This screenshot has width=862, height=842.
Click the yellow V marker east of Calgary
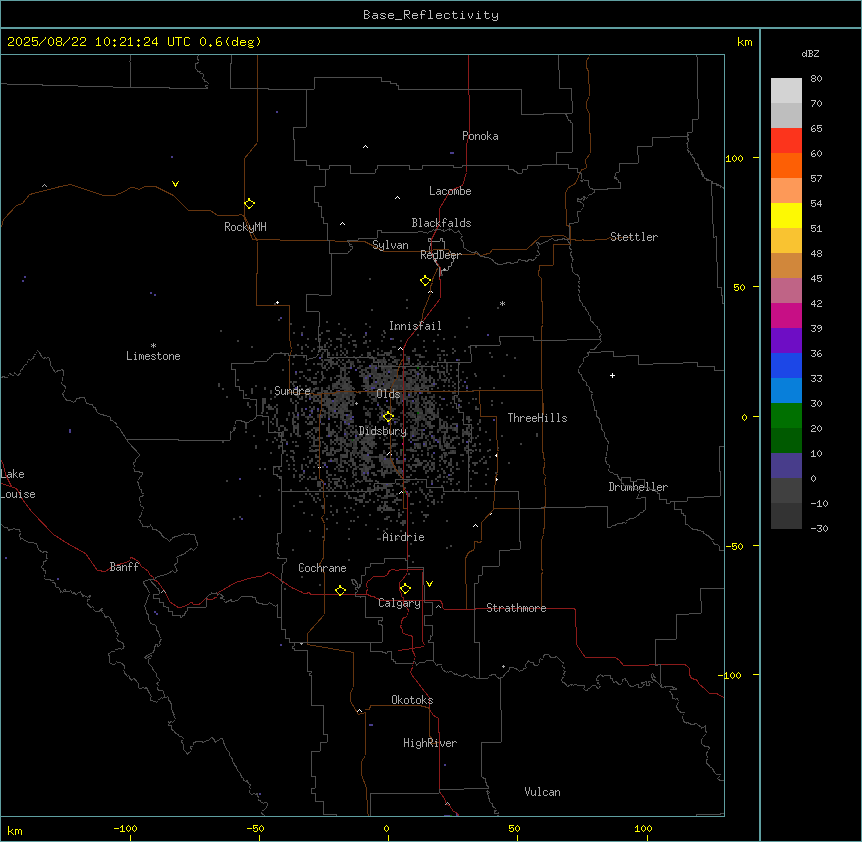429,584
